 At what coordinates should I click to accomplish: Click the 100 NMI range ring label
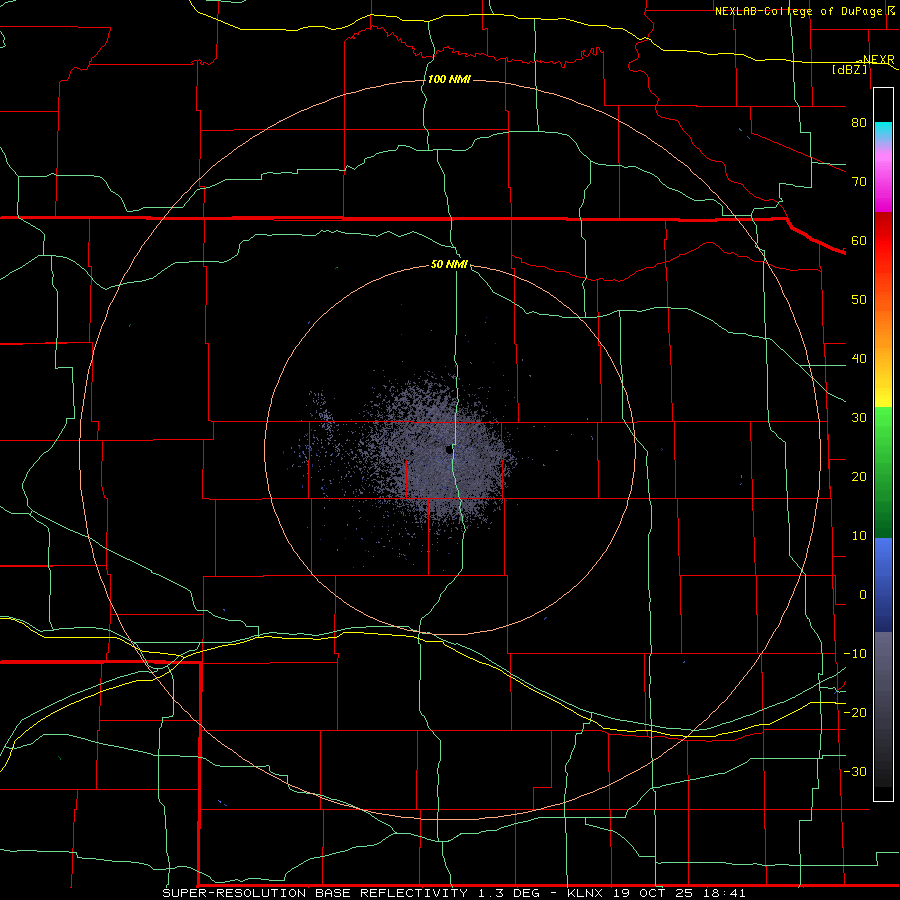click(449, 79)
